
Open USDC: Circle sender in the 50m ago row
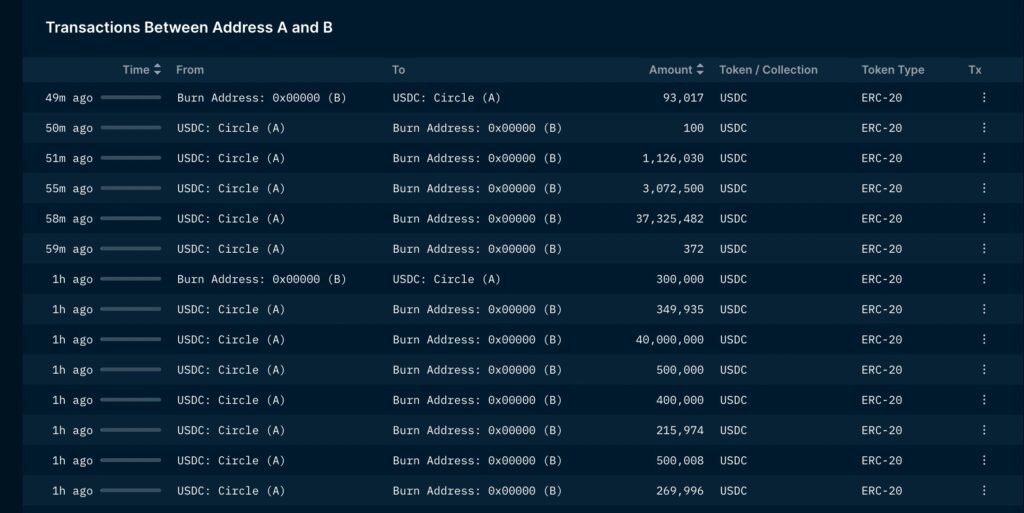pos(231,128)
